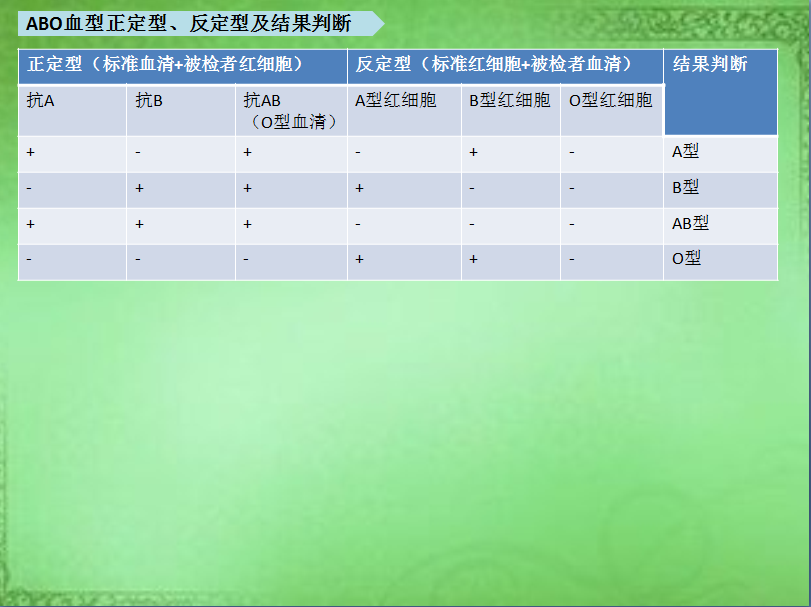Click B型红细胞 '+' cell in A型 row

click(x=511, y=154)
